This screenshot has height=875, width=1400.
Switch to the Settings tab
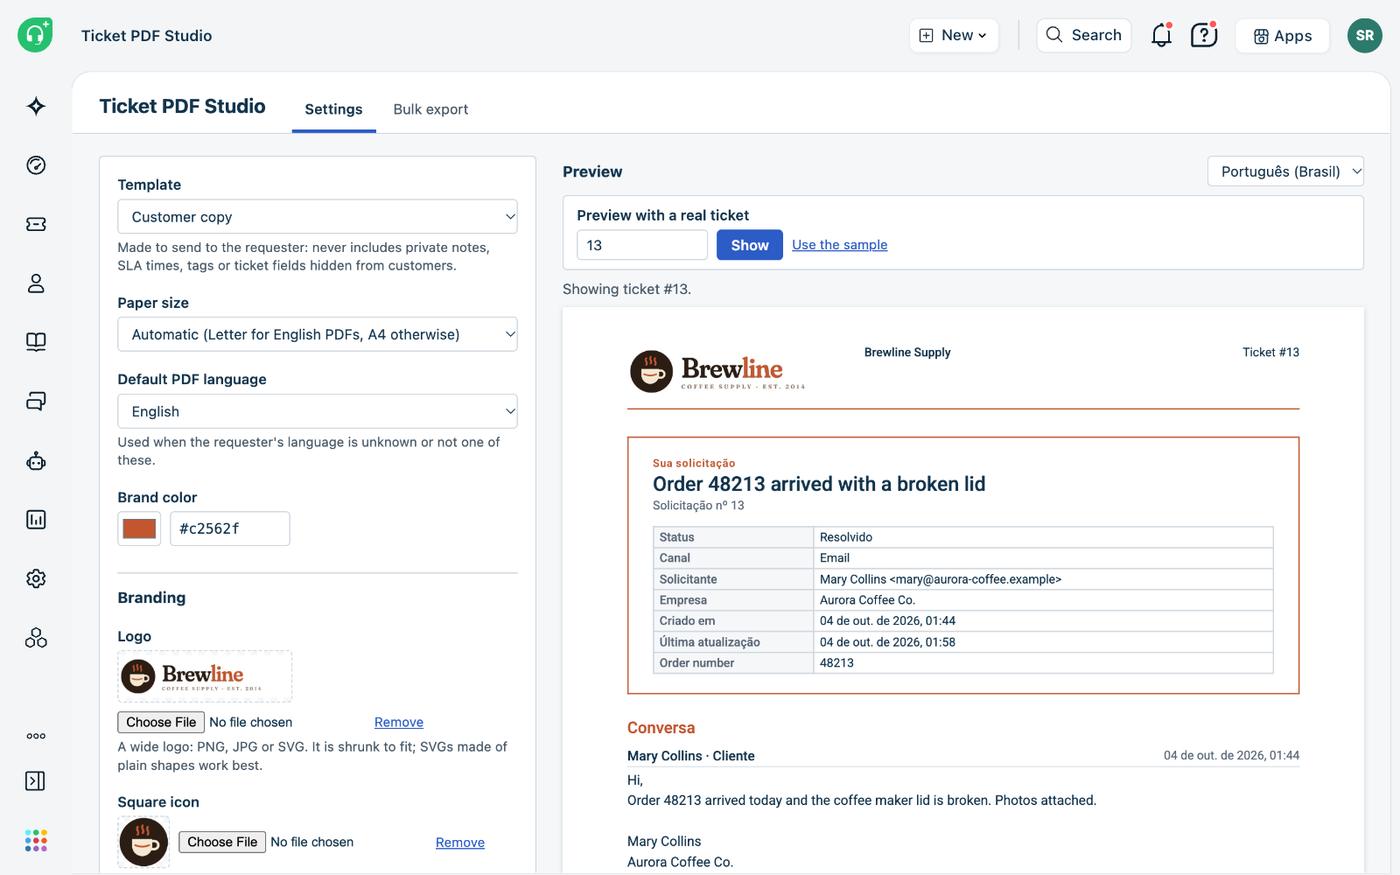pos(334,109)
